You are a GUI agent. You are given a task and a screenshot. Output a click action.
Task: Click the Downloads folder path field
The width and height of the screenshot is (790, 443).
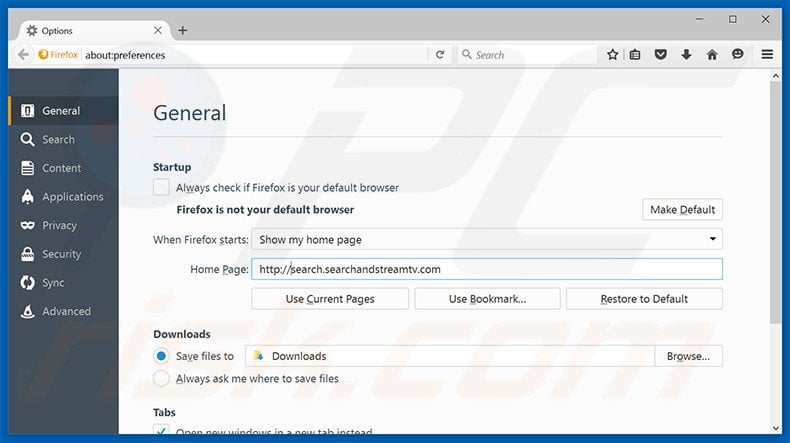click(450, 356)
